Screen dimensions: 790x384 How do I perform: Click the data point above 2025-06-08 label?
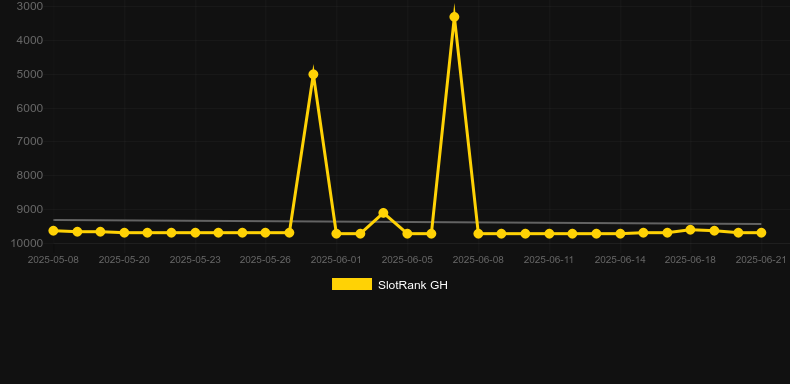tap(478, 234)
